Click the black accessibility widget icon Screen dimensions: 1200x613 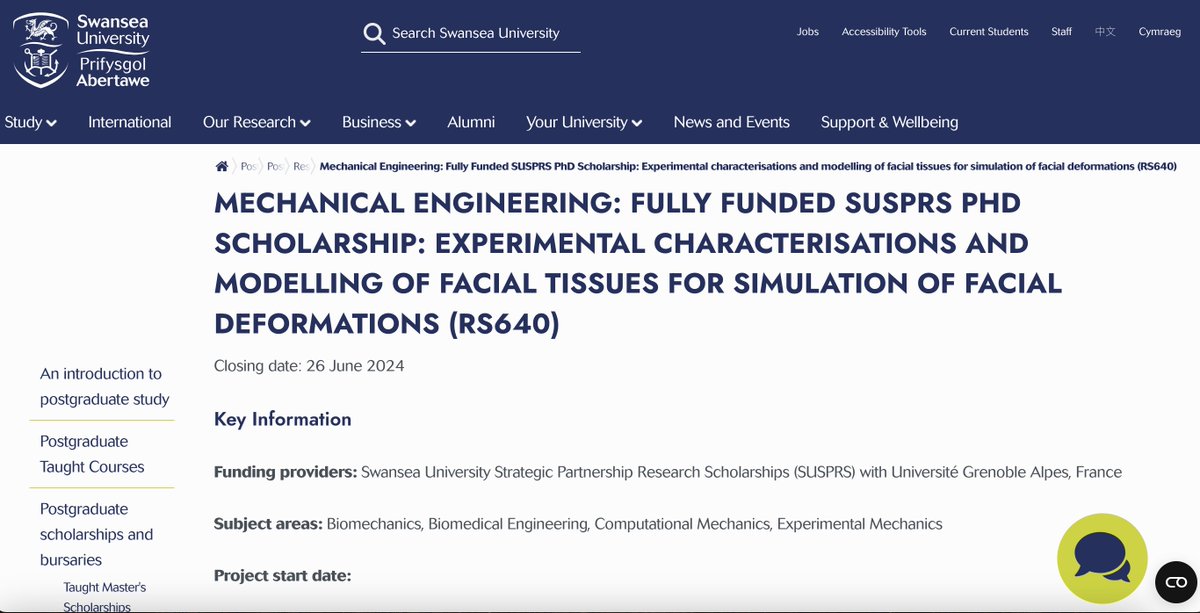coord(1176,582)
